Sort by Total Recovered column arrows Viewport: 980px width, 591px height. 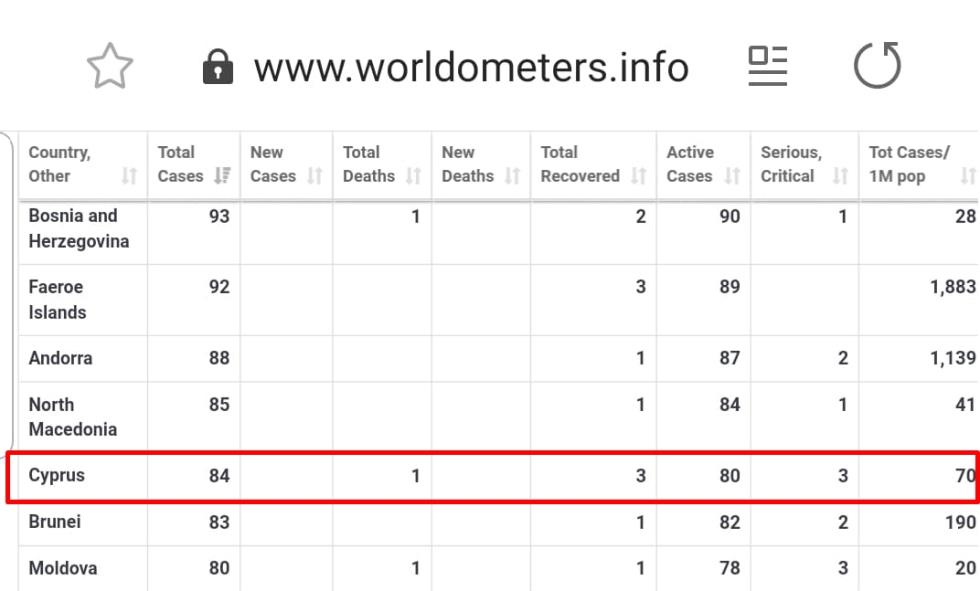point(638,176)
